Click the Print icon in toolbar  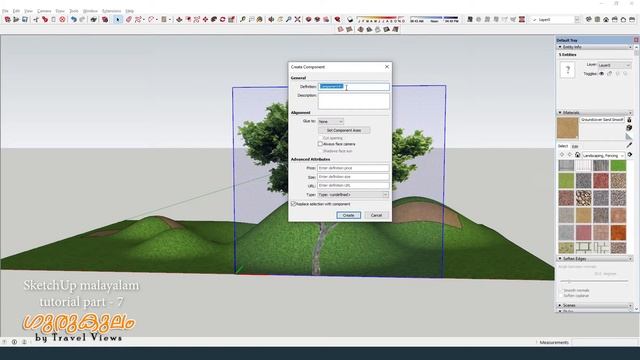click(x=93, y=19)
